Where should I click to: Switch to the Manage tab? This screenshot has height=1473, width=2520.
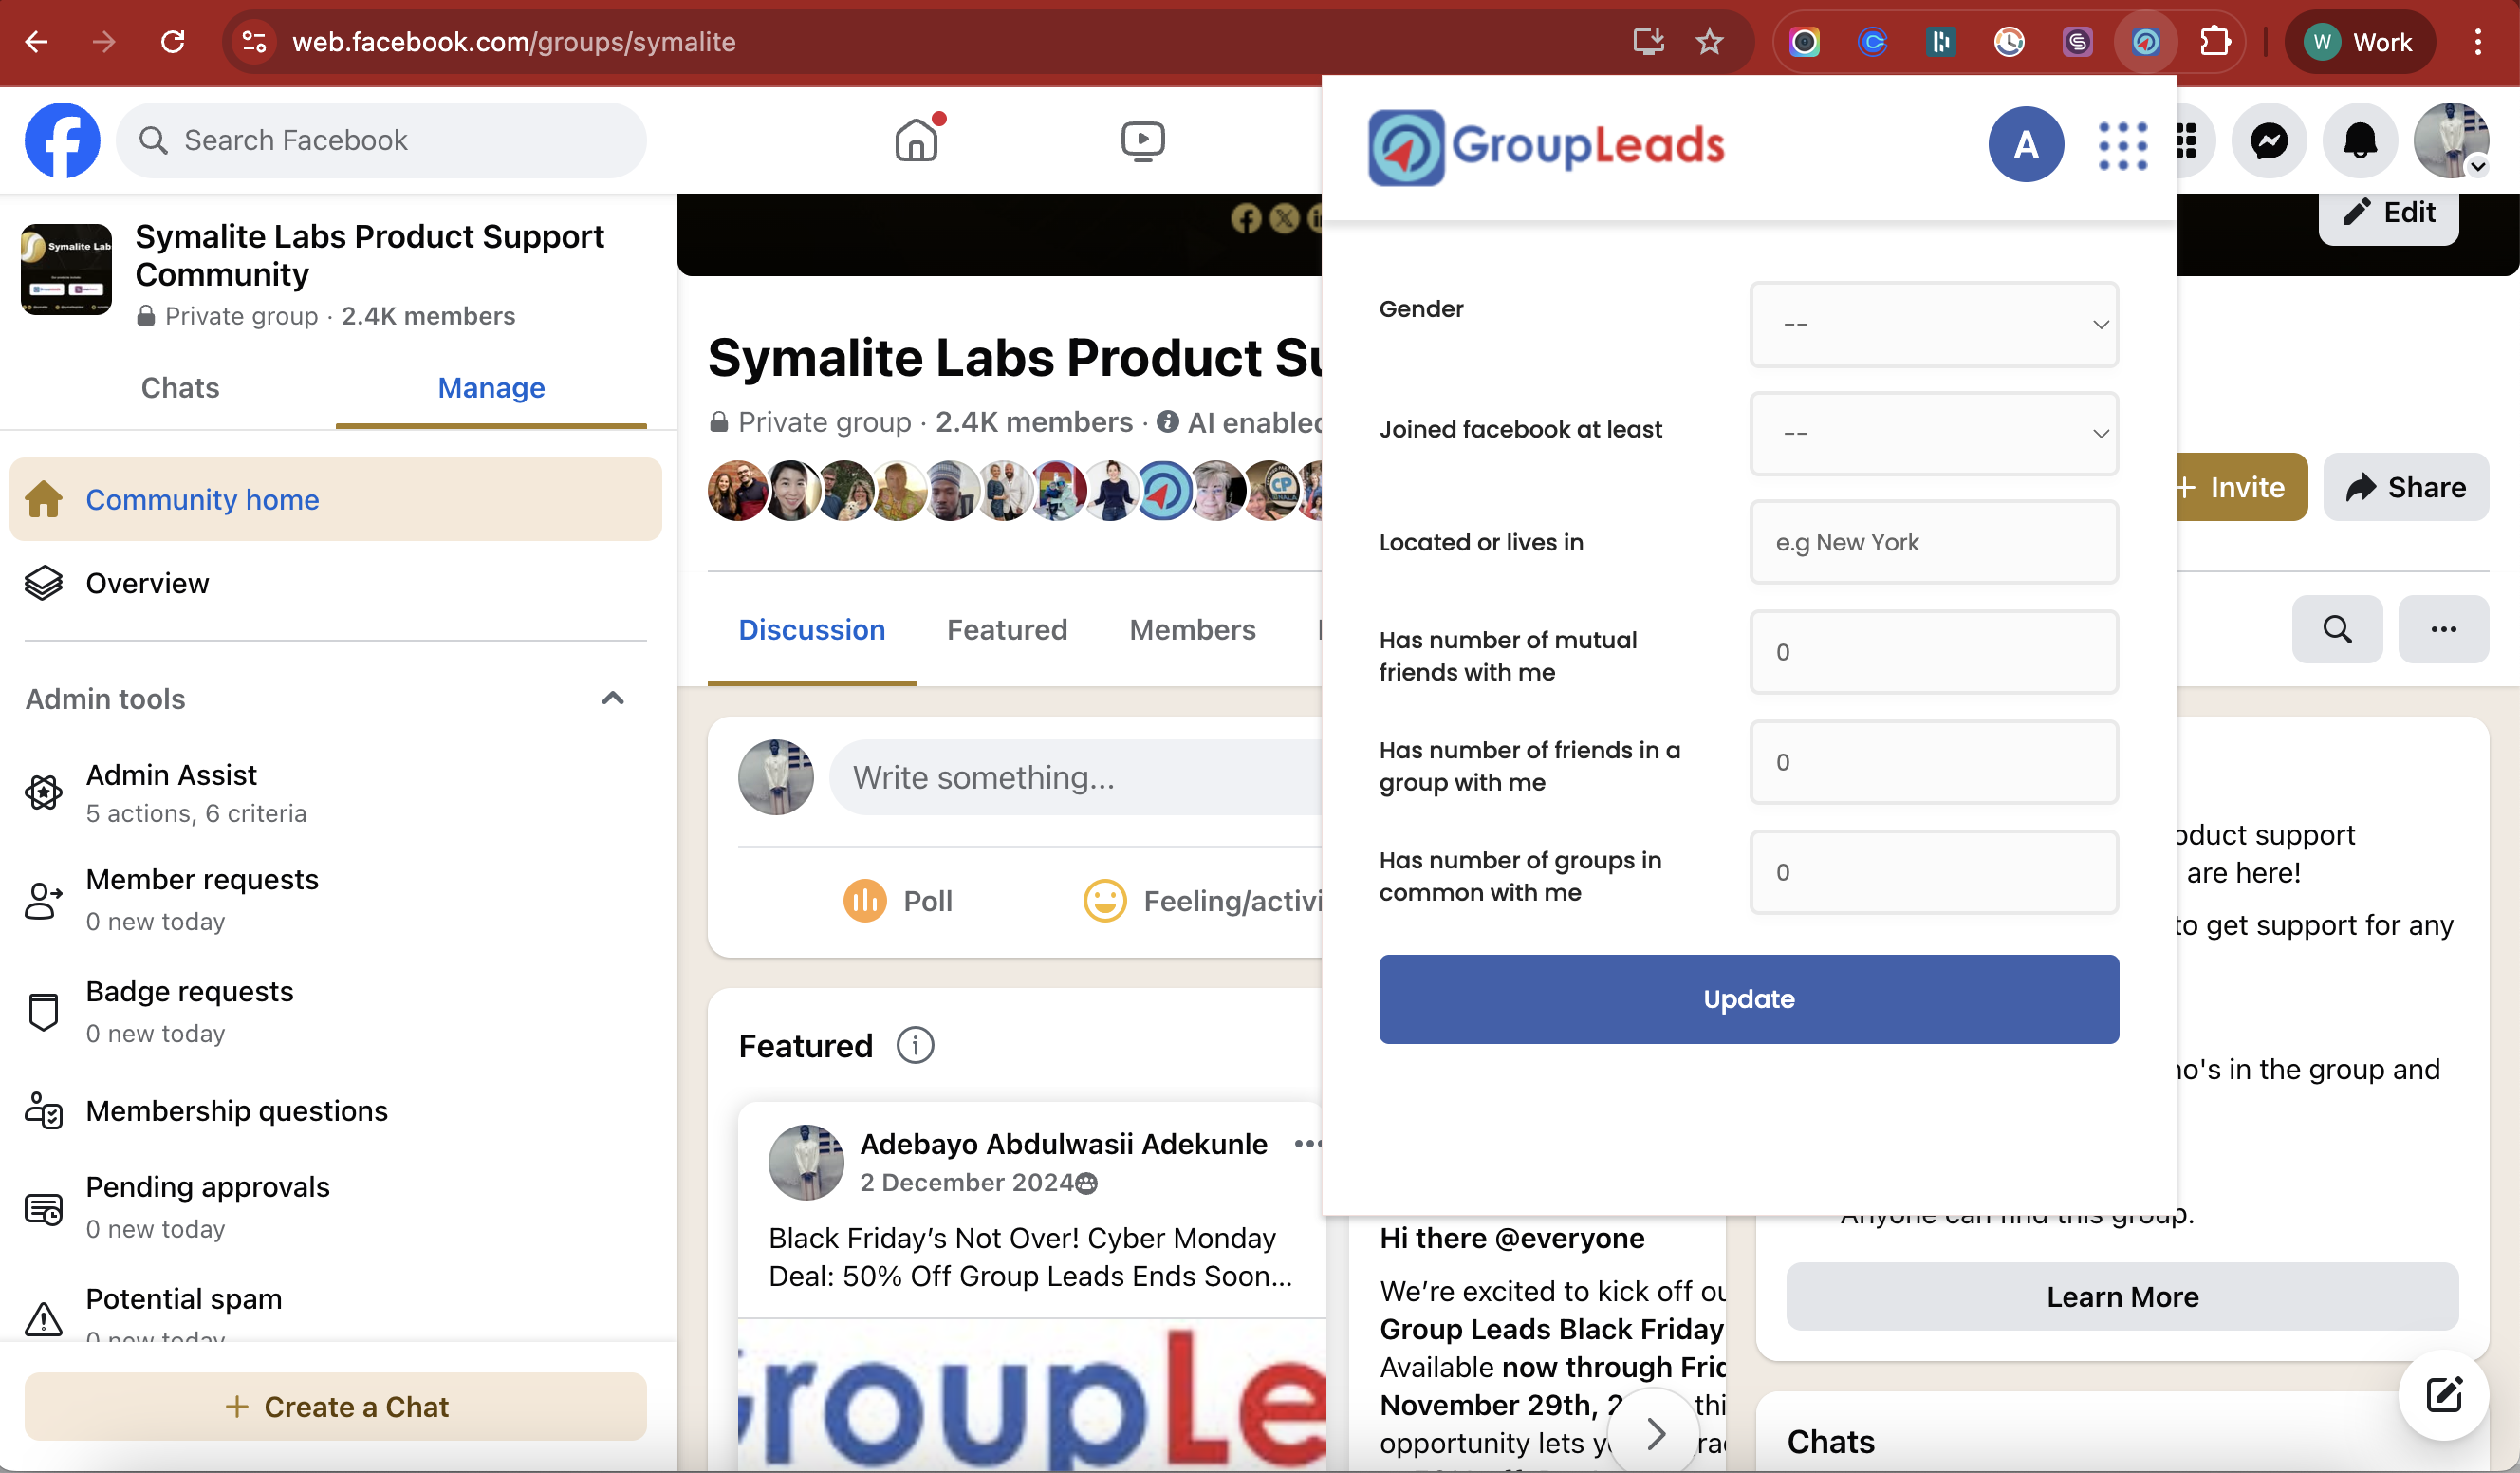coord(491,388)
